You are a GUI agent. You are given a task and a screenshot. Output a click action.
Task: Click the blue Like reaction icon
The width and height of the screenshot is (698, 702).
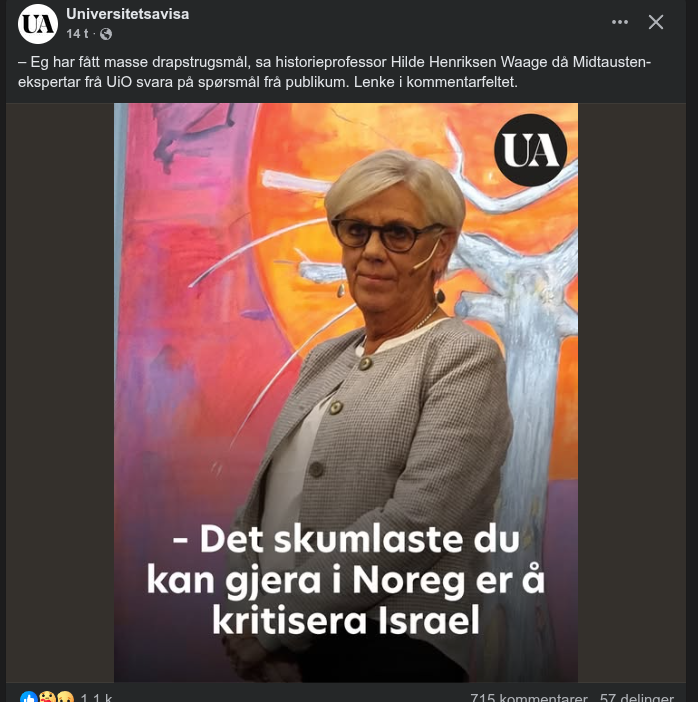(x=29, y=697)
